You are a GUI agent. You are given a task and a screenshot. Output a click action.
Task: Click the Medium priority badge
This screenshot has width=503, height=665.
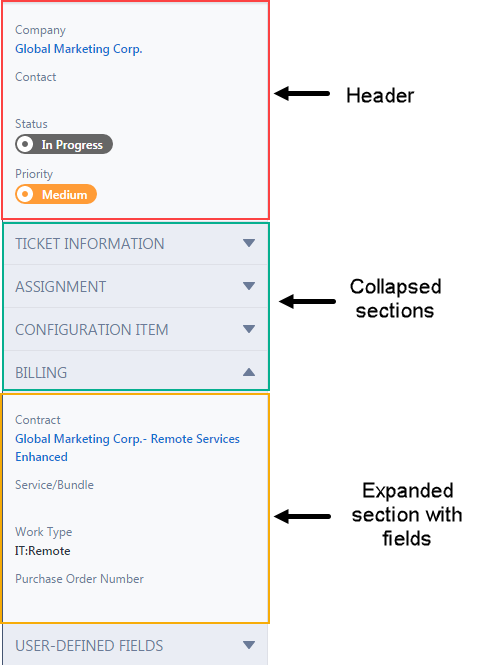point(56,194)
